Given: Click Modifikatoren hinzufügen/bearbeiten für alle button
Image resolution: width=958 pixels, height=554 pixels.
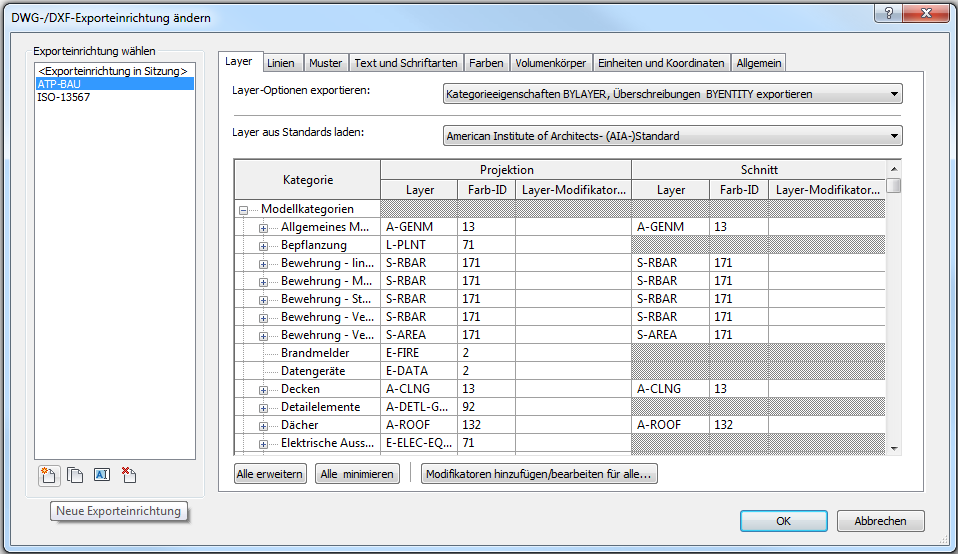Looking at the screenshot, I should [538, 474].
